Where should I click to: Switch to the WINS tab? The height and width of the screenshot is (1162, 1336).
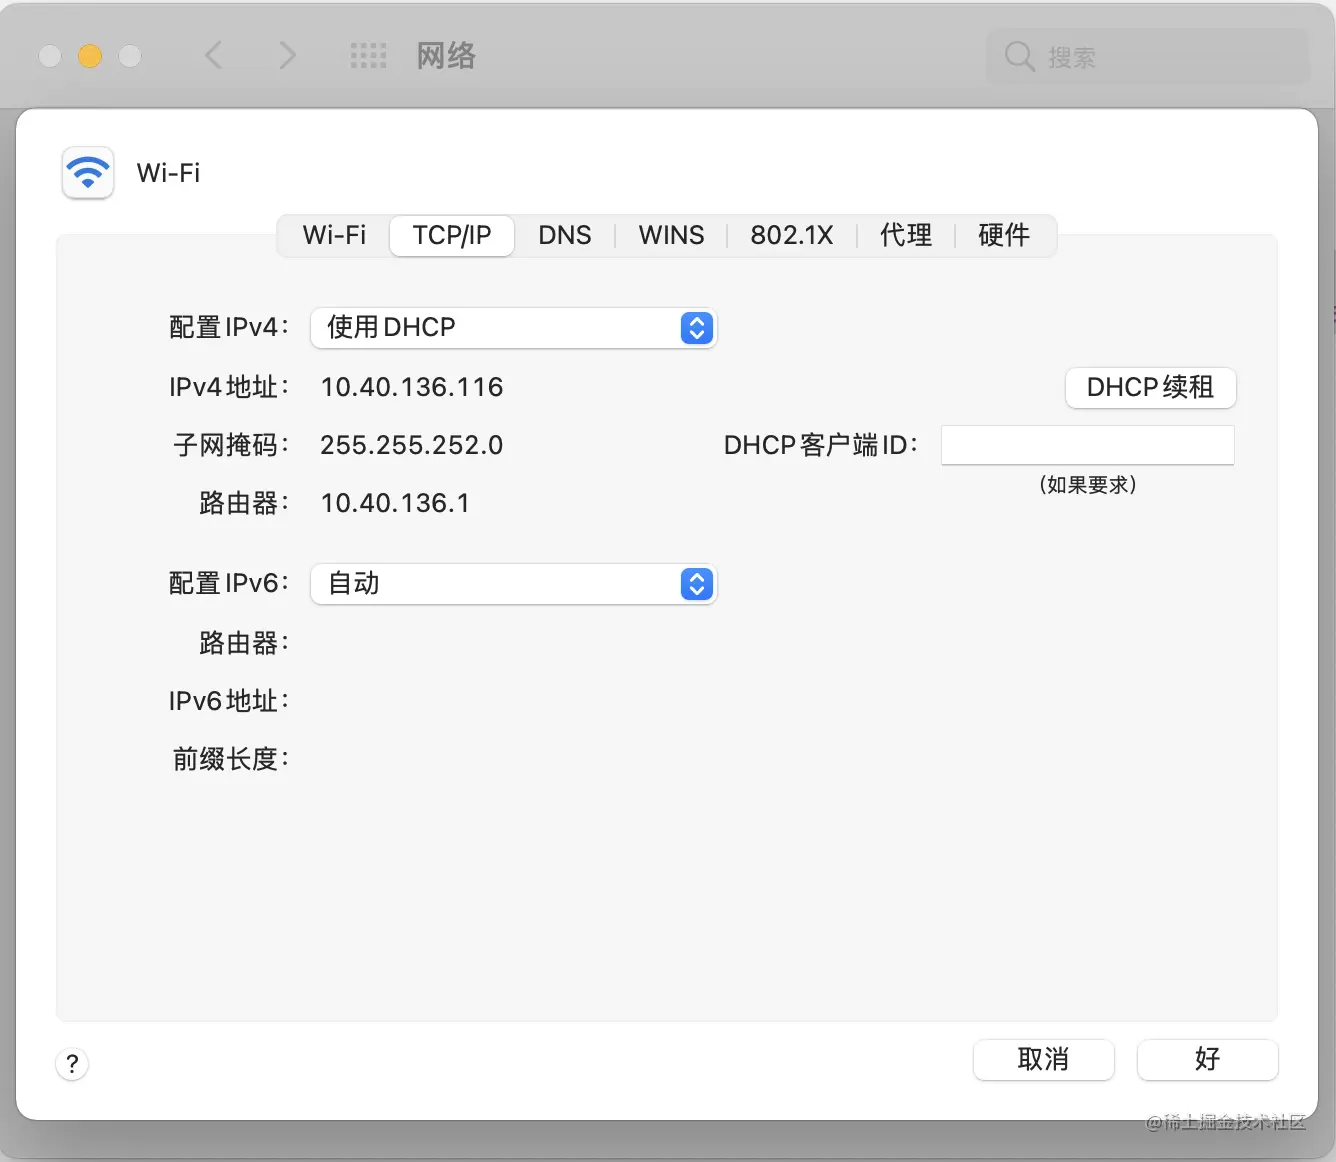[x=671, y=236]
